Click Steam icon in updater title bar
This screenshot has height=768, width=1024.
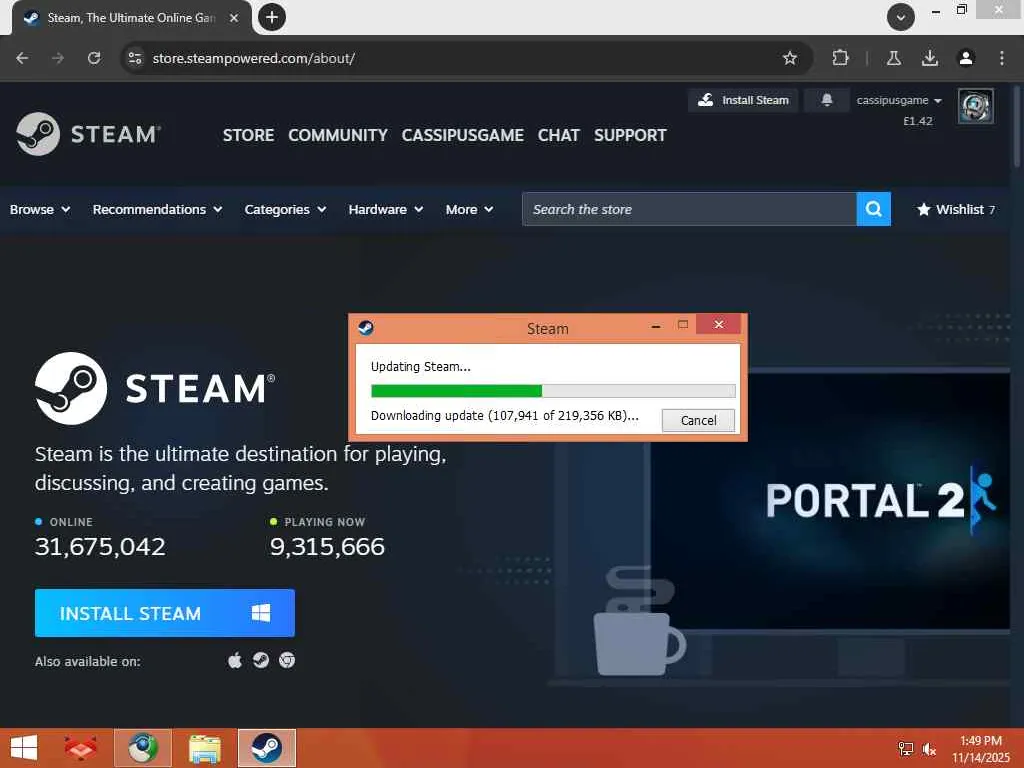[366, 327]
